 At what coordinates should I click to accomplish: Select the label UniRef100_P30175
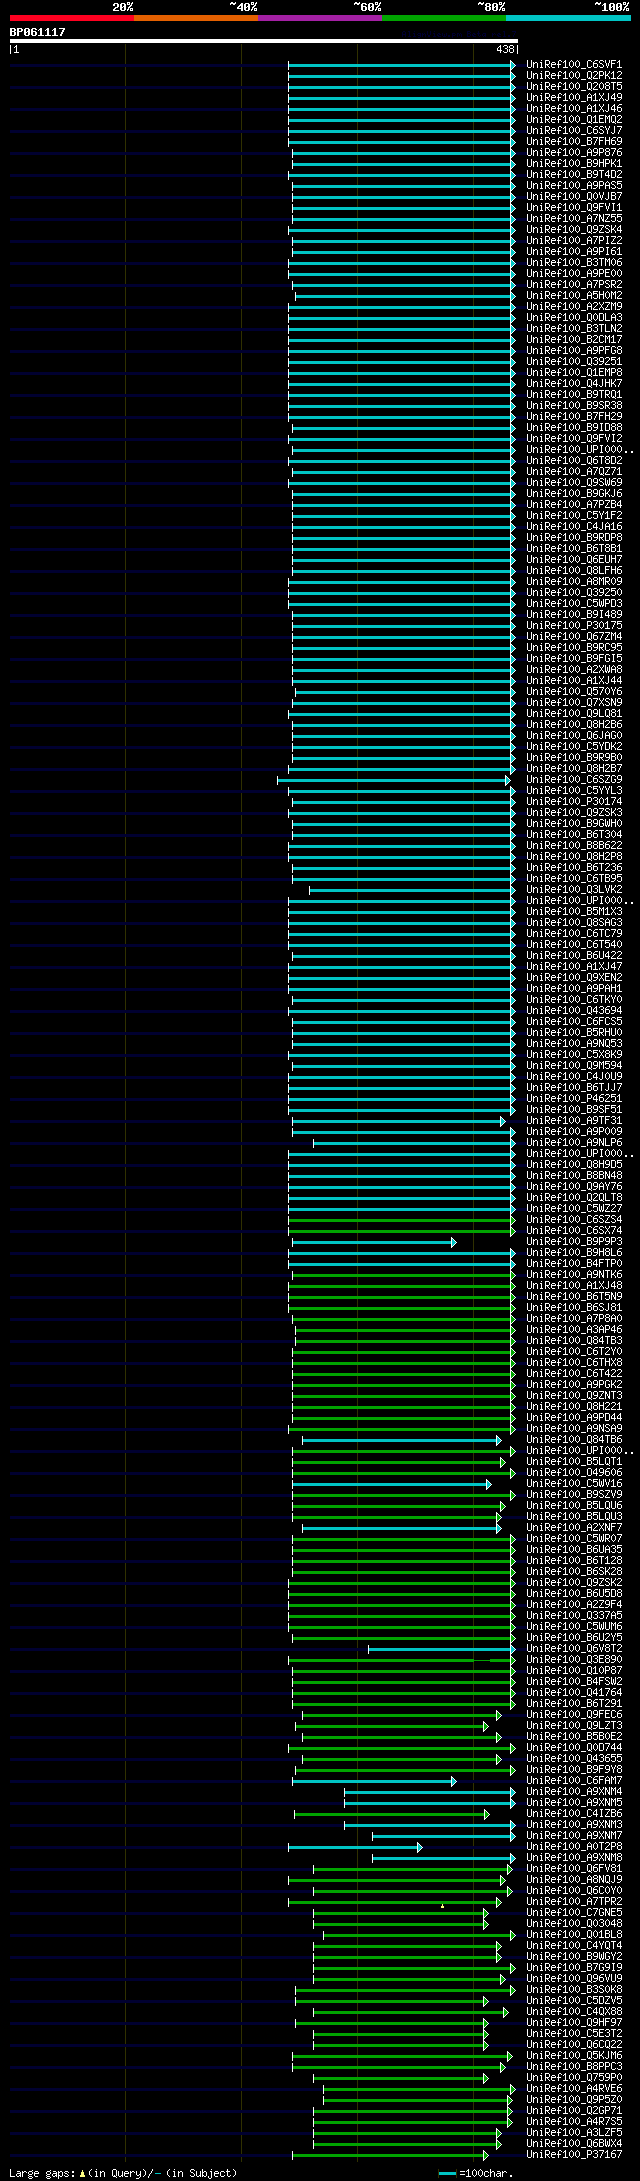[574, 626]
